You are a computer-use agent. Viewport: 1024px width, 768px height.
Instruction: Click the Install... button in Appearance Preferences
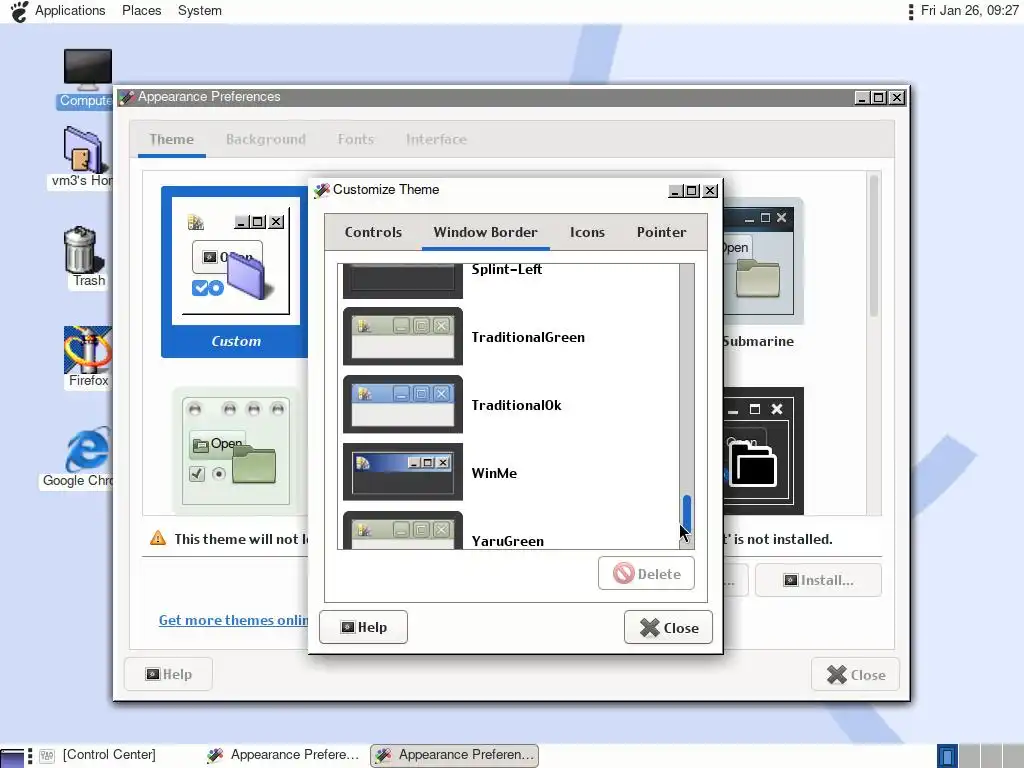pos(818,580)
